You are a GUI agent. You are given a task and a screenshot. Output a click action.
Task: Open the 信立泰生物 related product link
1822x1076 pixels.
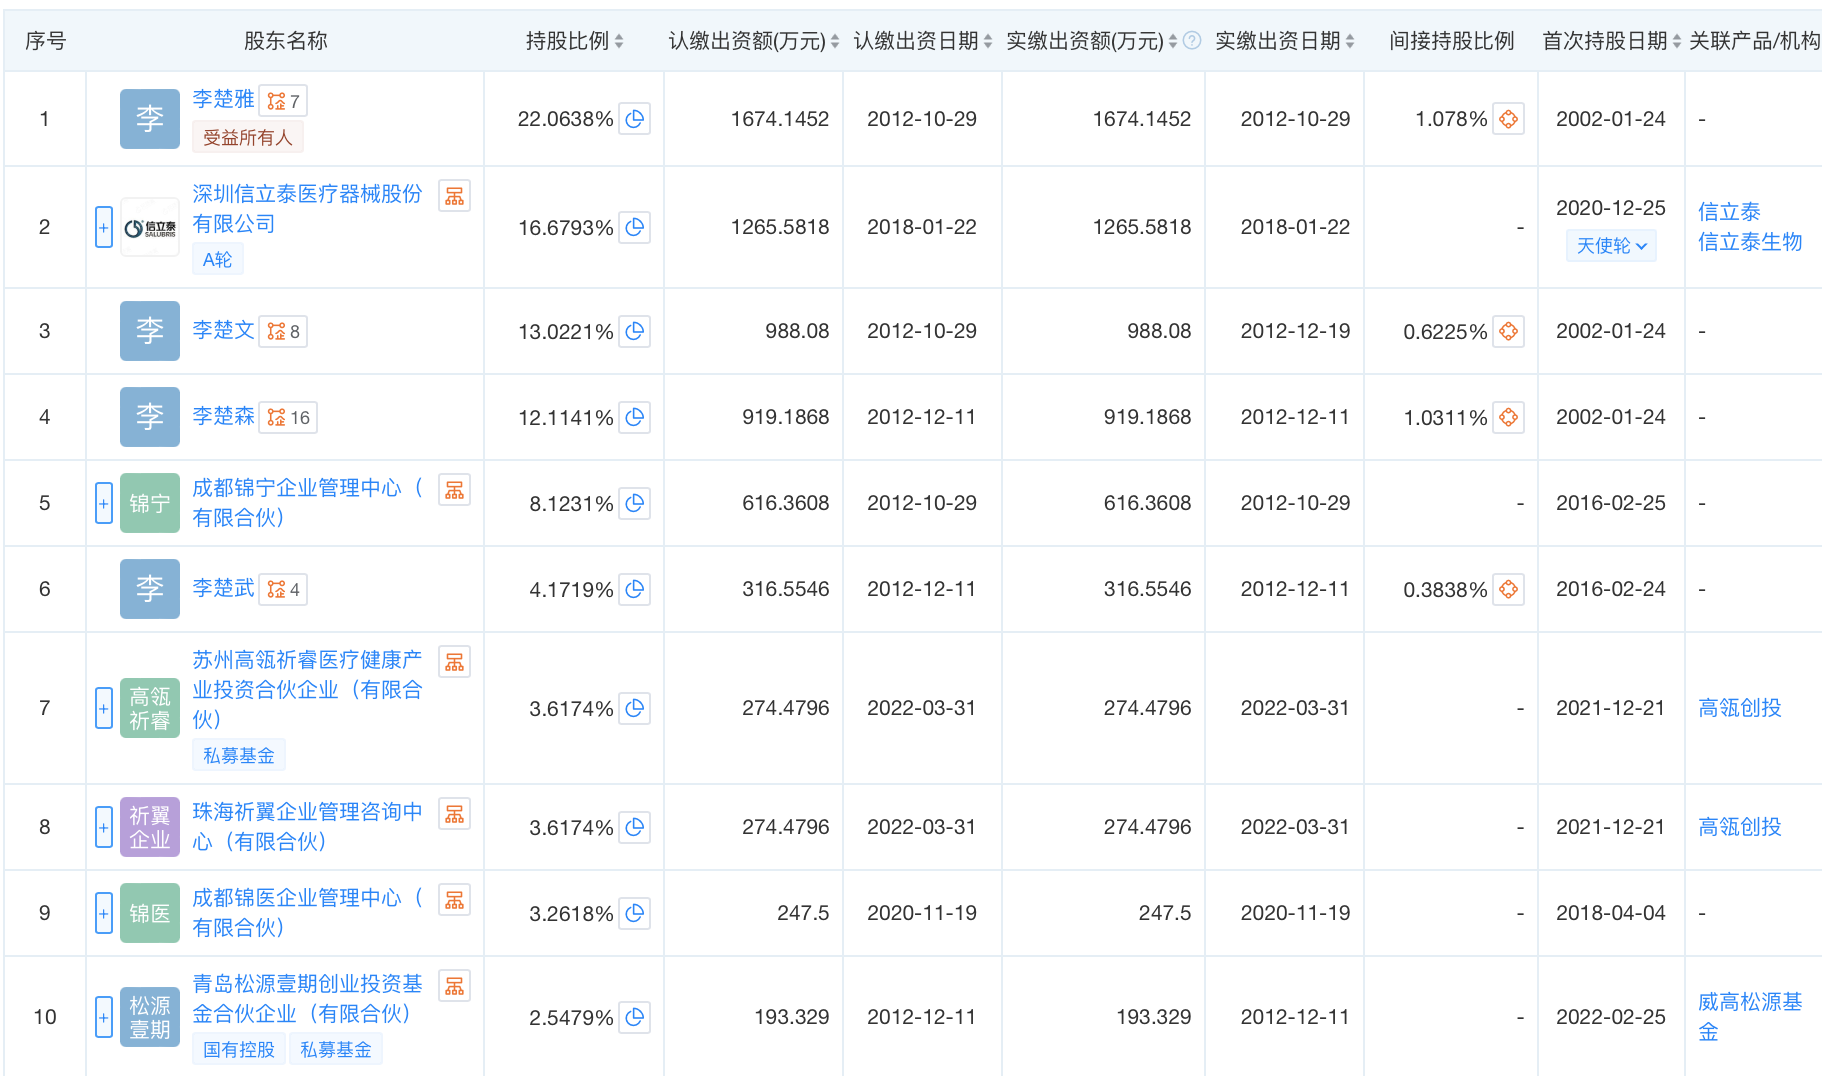point(1749,242)
